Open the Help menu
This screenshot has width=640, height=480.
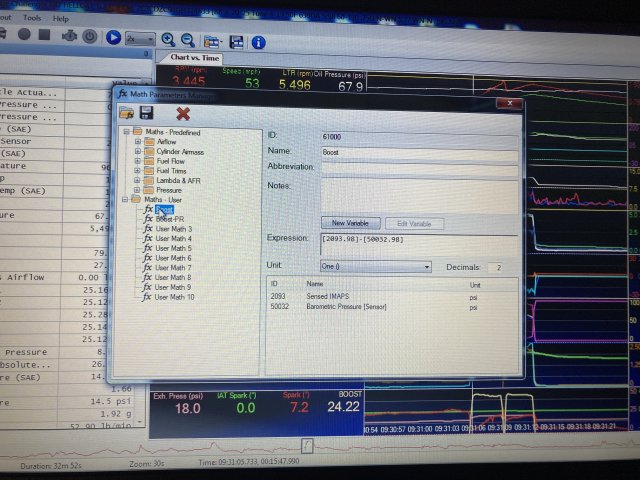pyautogui.click(x=61, y=18)
